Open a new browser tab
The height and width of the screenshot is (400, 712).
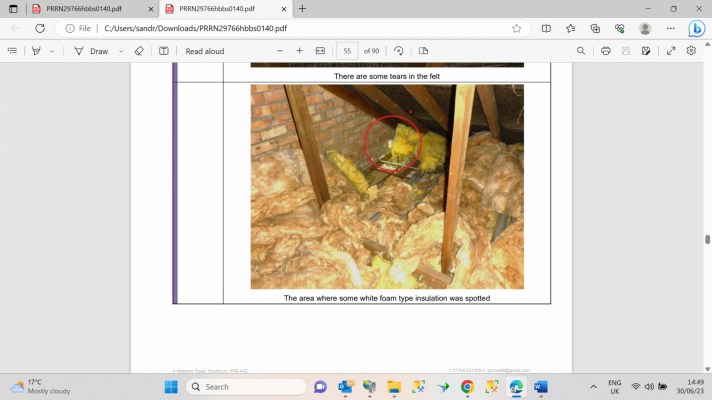(x=302, y=8)
